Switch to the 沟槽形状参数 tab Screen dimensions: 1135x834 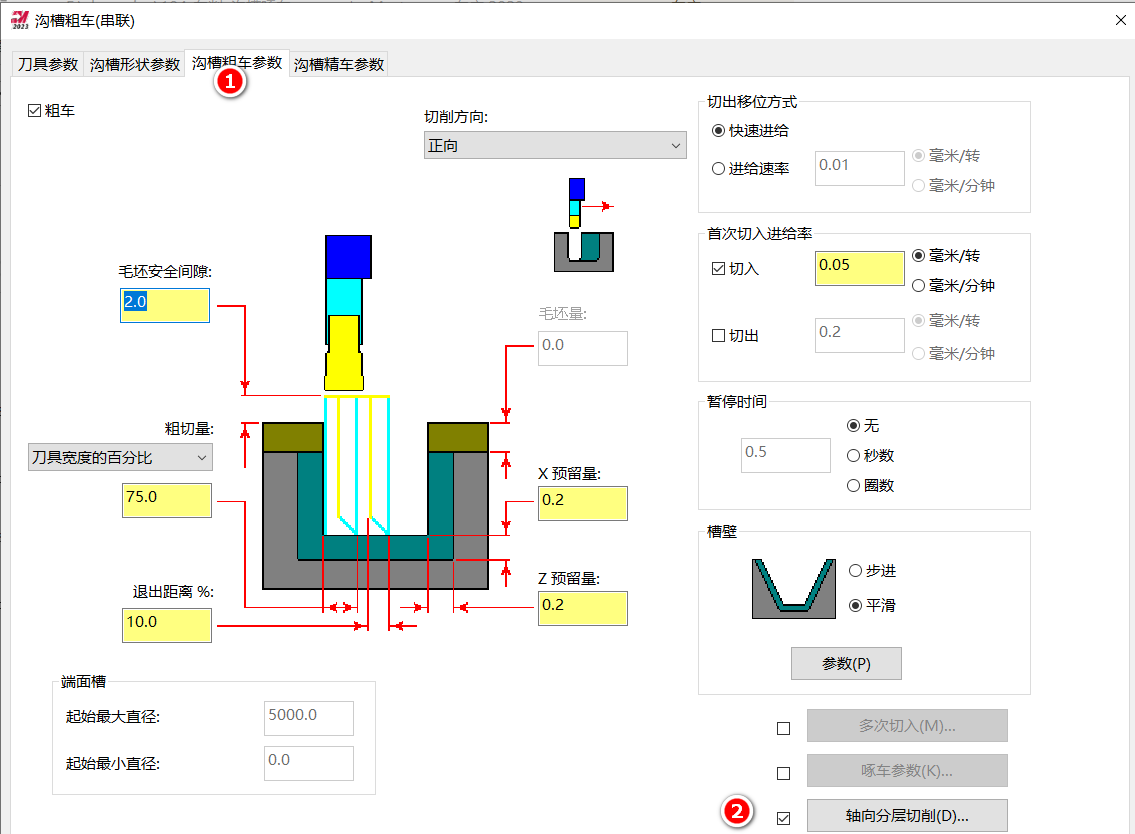(x=135, y=64)
